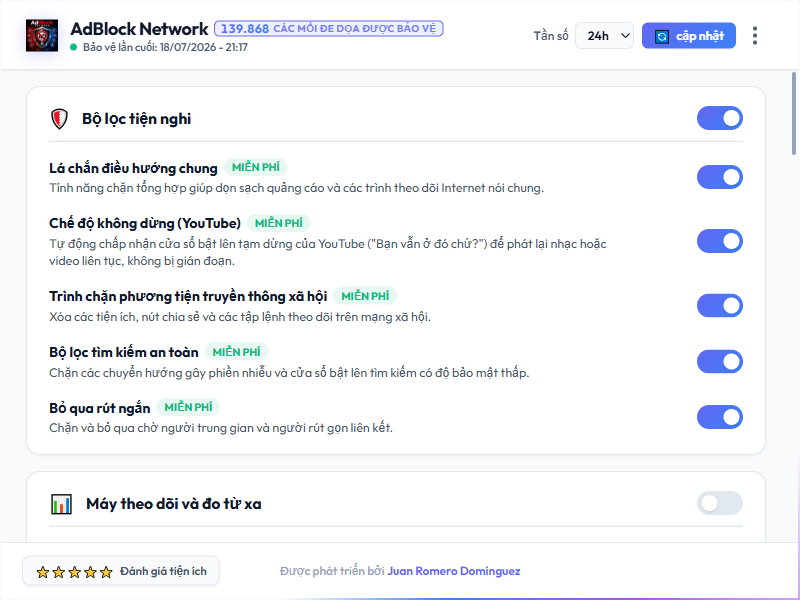Click the bar chart icon beside Máy theo dõi
The height and width of the screenshot is (600, 800).
coord(61,504)
